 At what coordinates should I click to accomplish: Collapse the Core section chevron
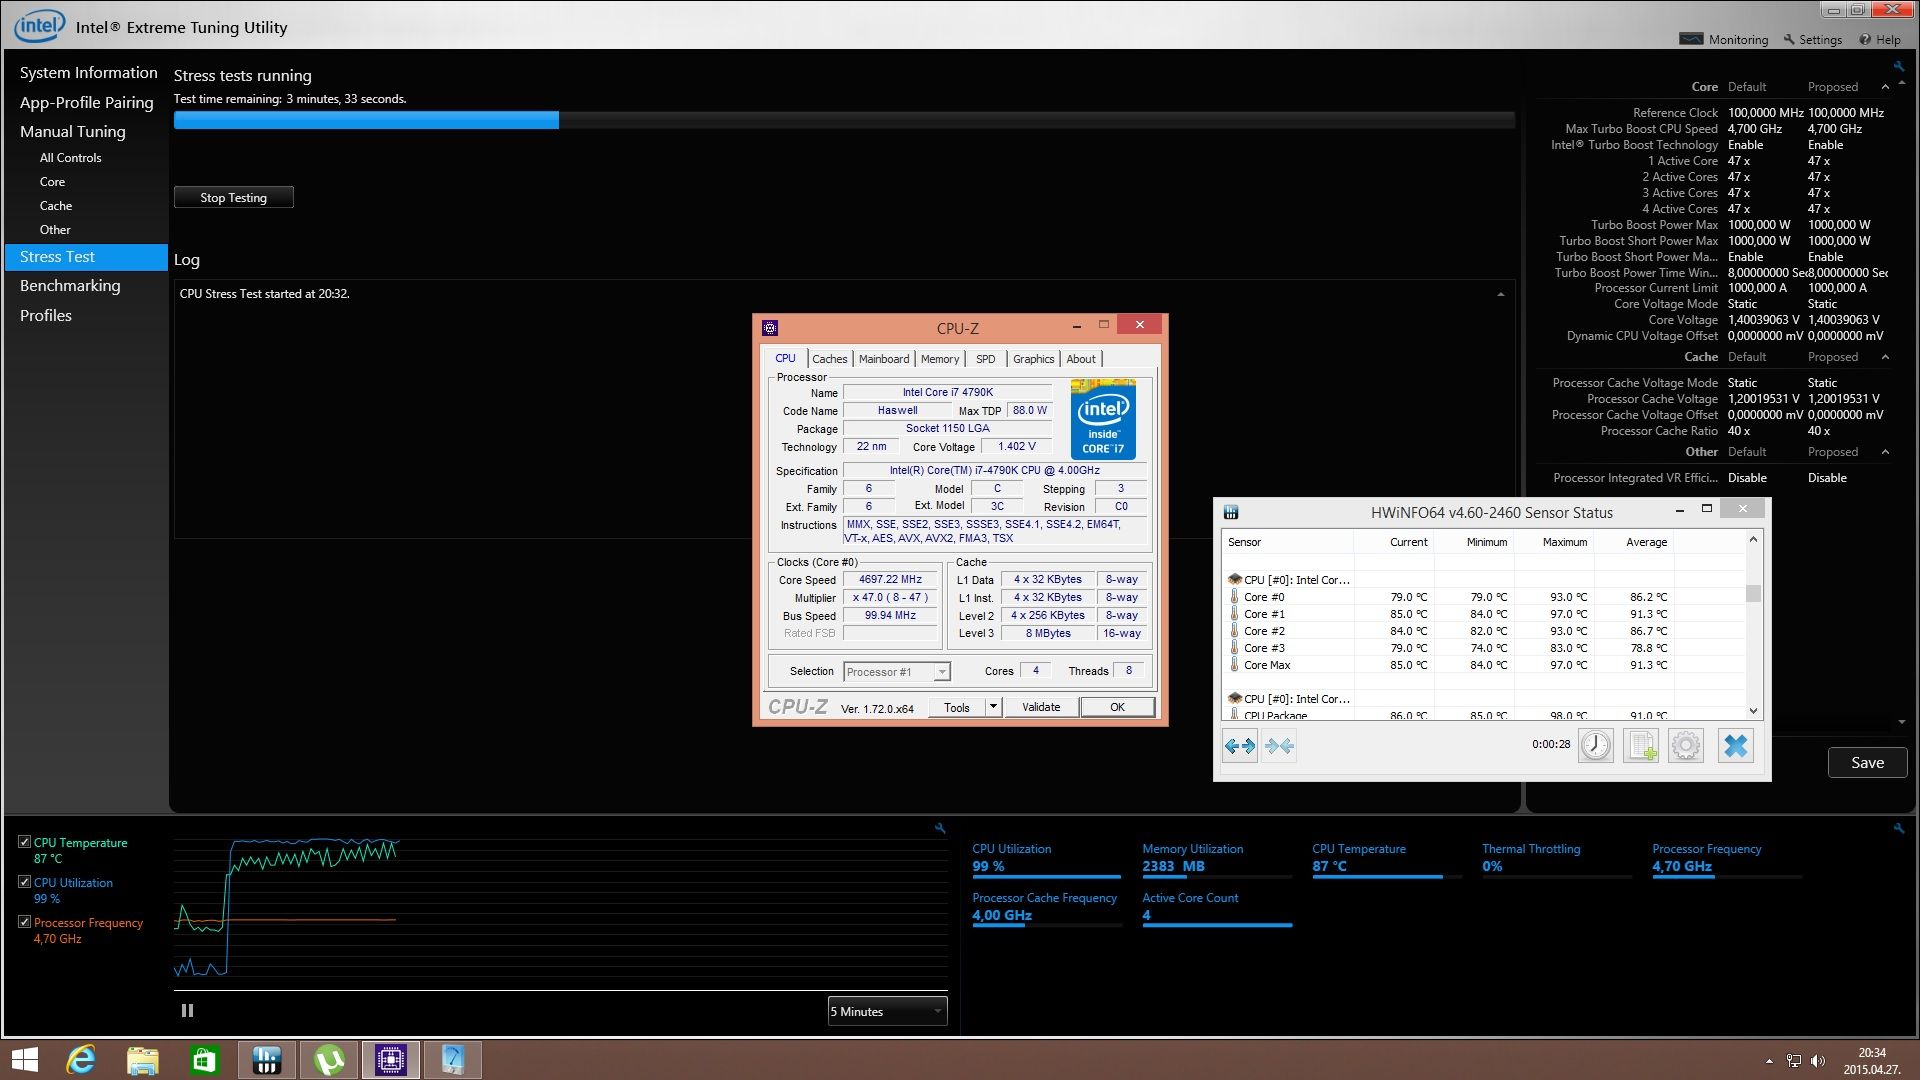click(1885, 87)
